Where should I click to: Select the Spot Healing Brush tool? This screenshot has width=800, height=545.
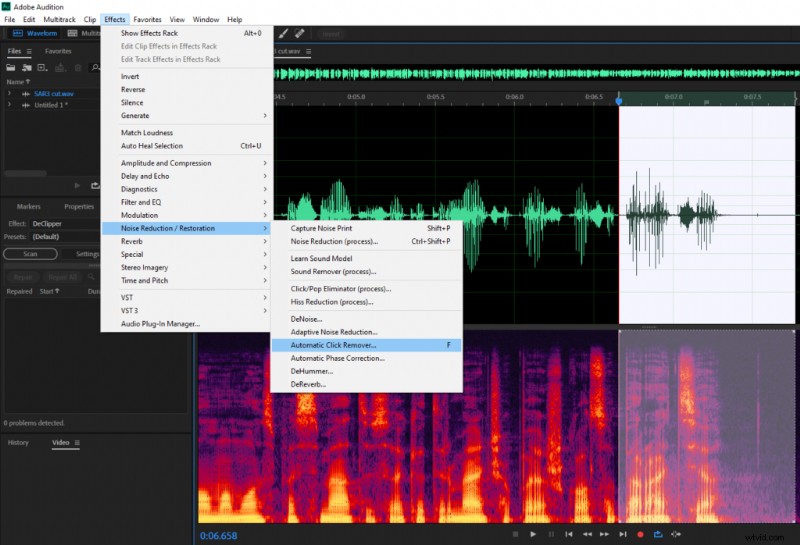[300, 34]
